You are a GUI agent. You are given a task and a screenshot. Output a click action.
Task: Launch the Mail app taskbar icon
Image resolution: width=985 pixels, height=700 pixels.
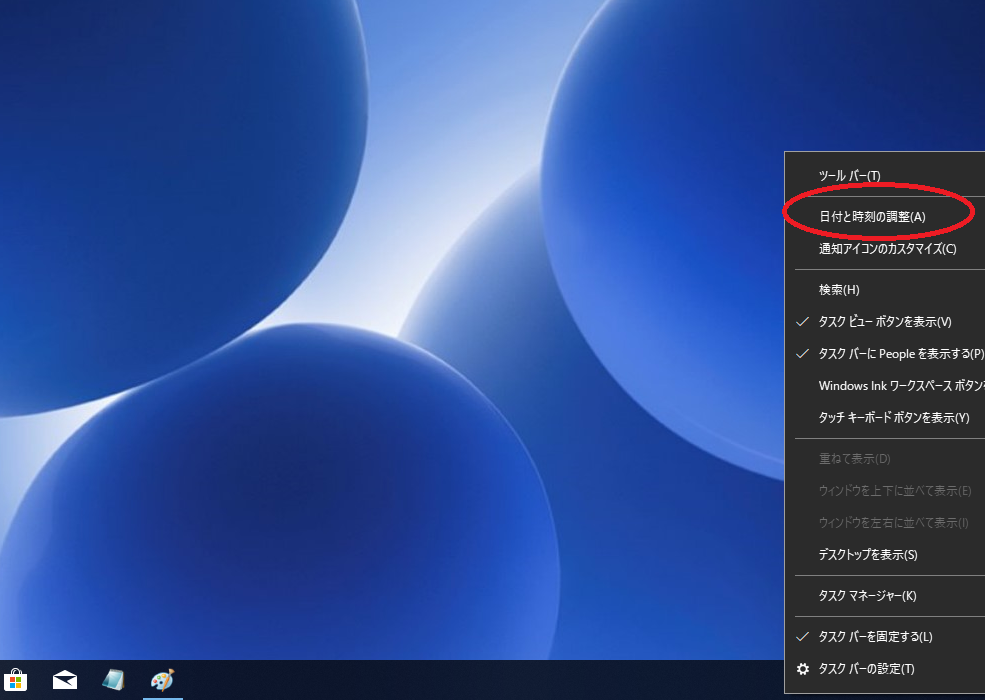coord(65,681)
